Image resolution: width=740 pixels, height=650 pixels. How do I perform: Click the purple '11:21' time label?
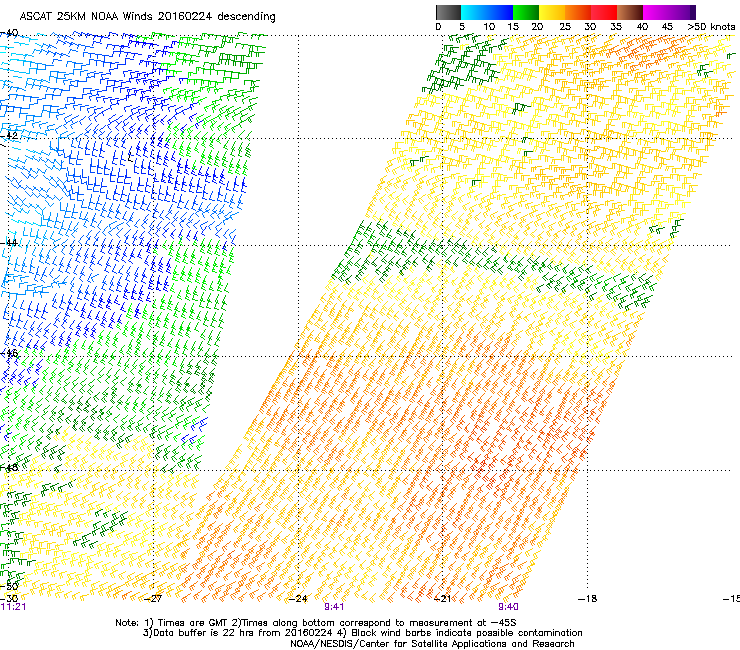tap(13, 607)
